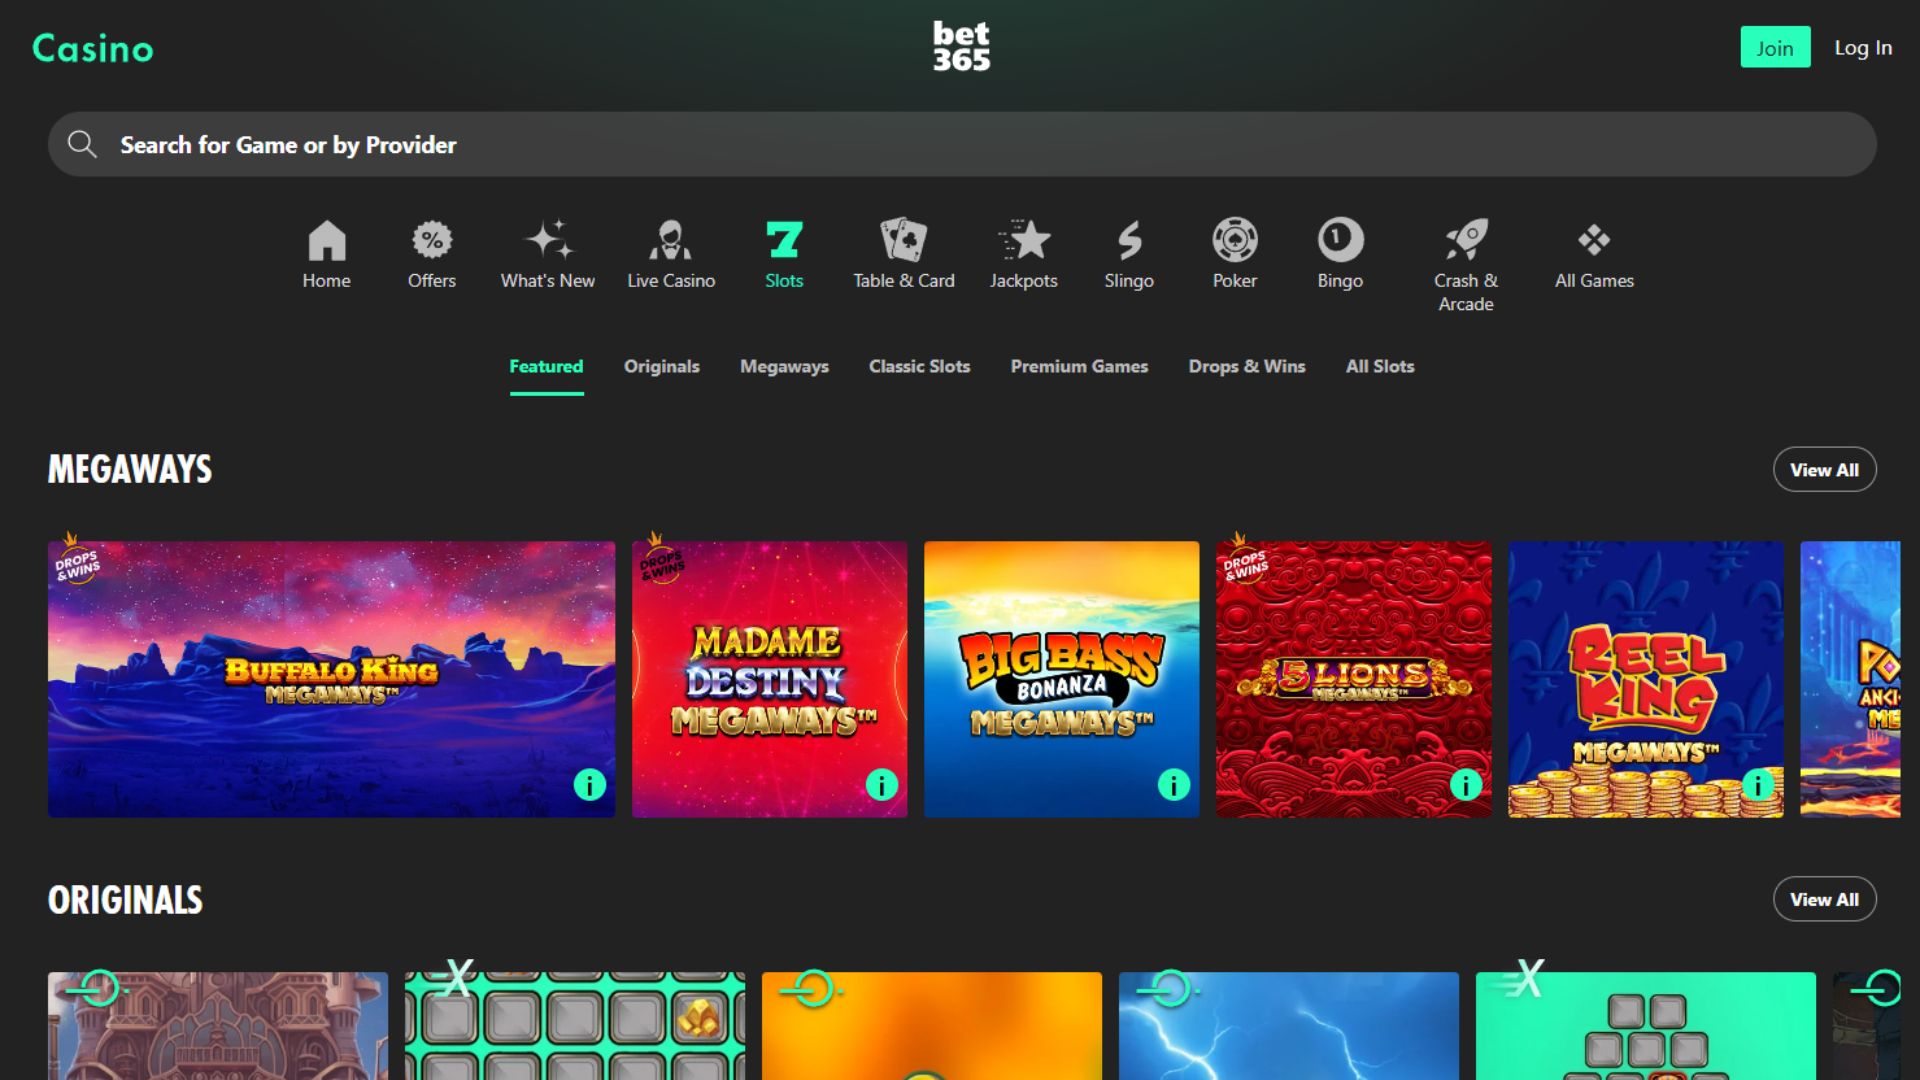Image resolution: width=1920 pixels, height=1080 pixels.
Task: Switch to the Featured tab
Action: pos(546,366)
